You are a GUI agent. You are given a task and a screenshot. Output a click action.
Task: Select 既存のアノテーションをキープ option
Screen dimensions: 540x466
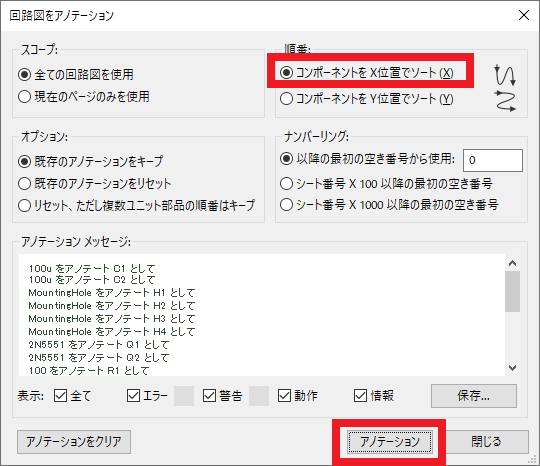91,162
